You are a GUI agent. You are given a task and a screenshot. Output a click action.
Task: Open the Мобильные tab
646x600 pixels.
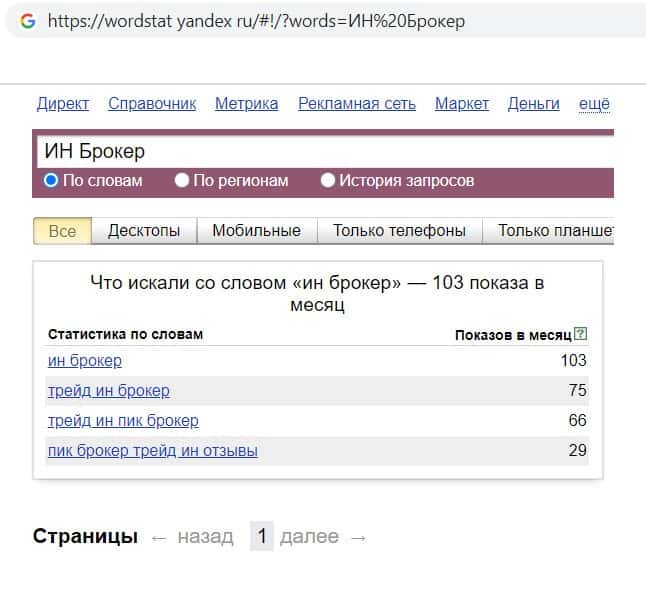(256, 231)
